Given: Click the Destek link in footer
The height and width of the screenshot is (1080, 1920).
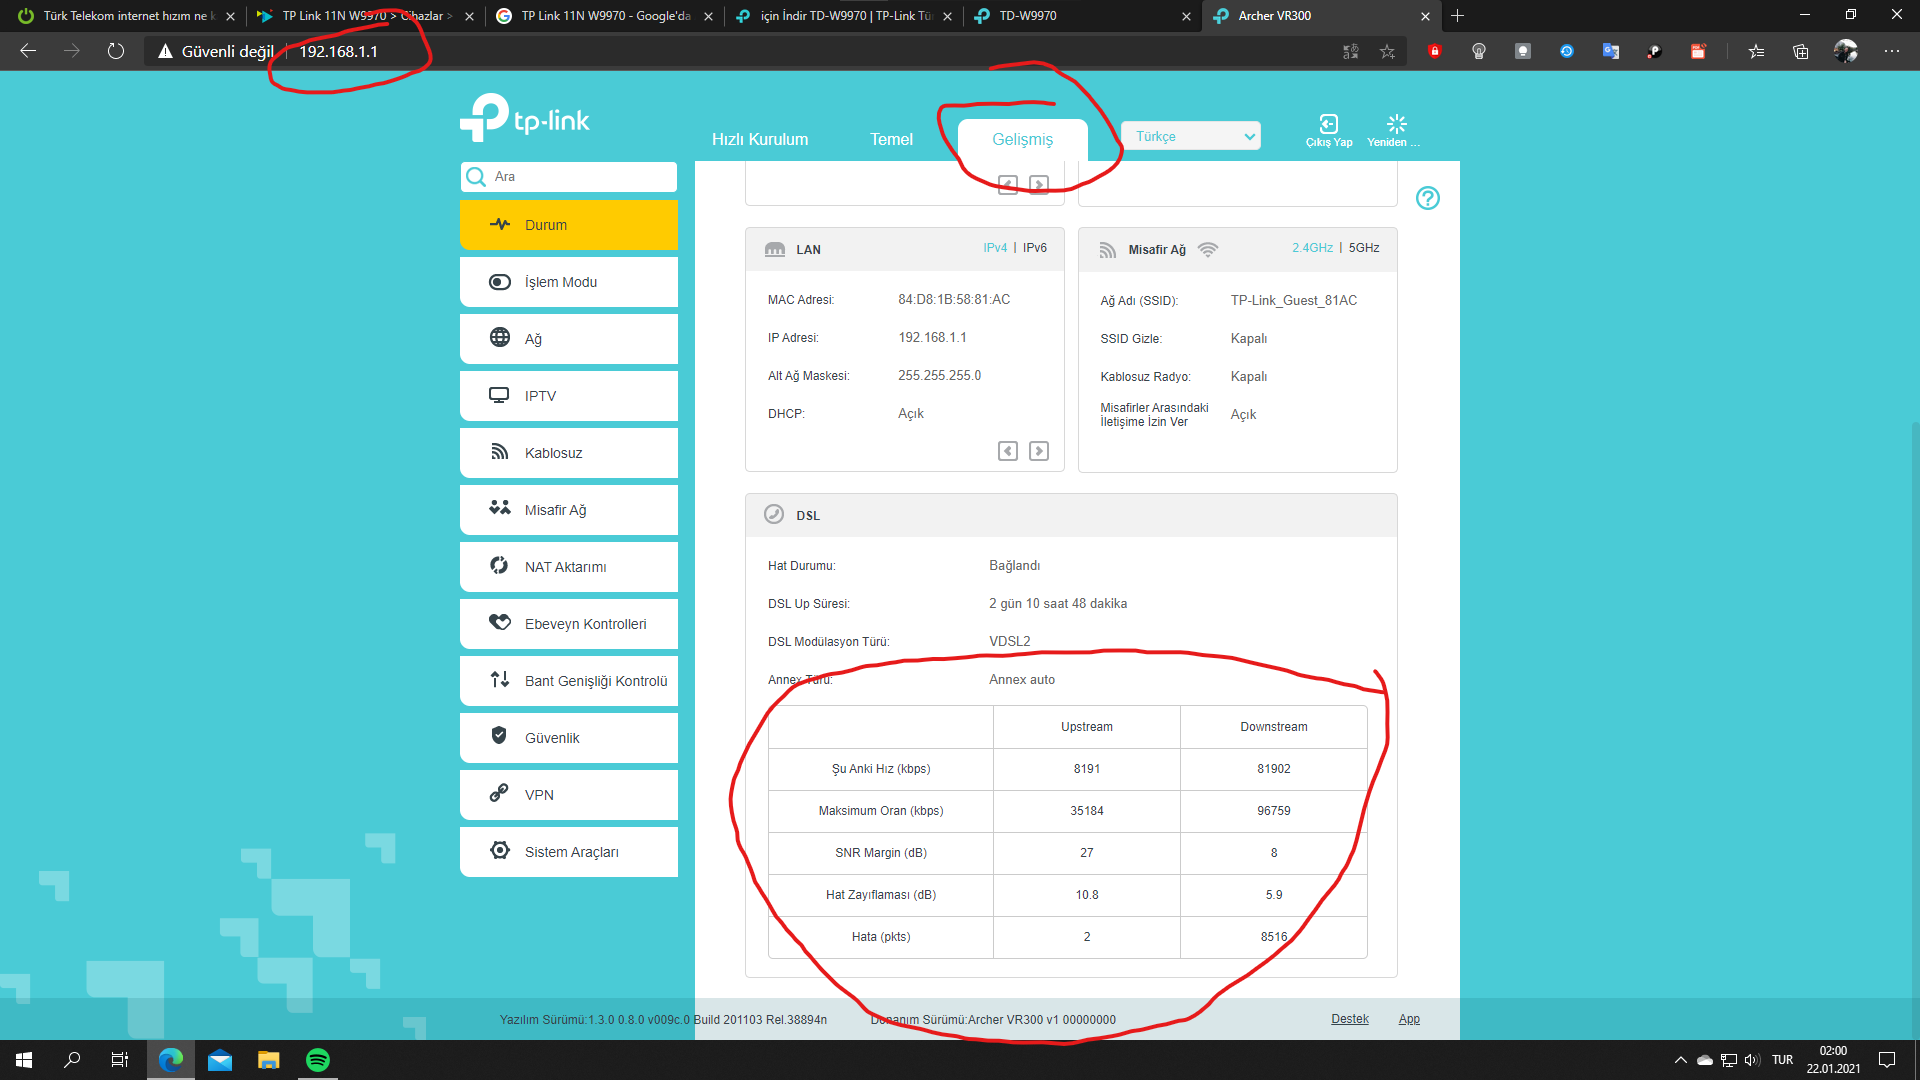Looking at the screenshot, I should [x=1349, y=1019].
